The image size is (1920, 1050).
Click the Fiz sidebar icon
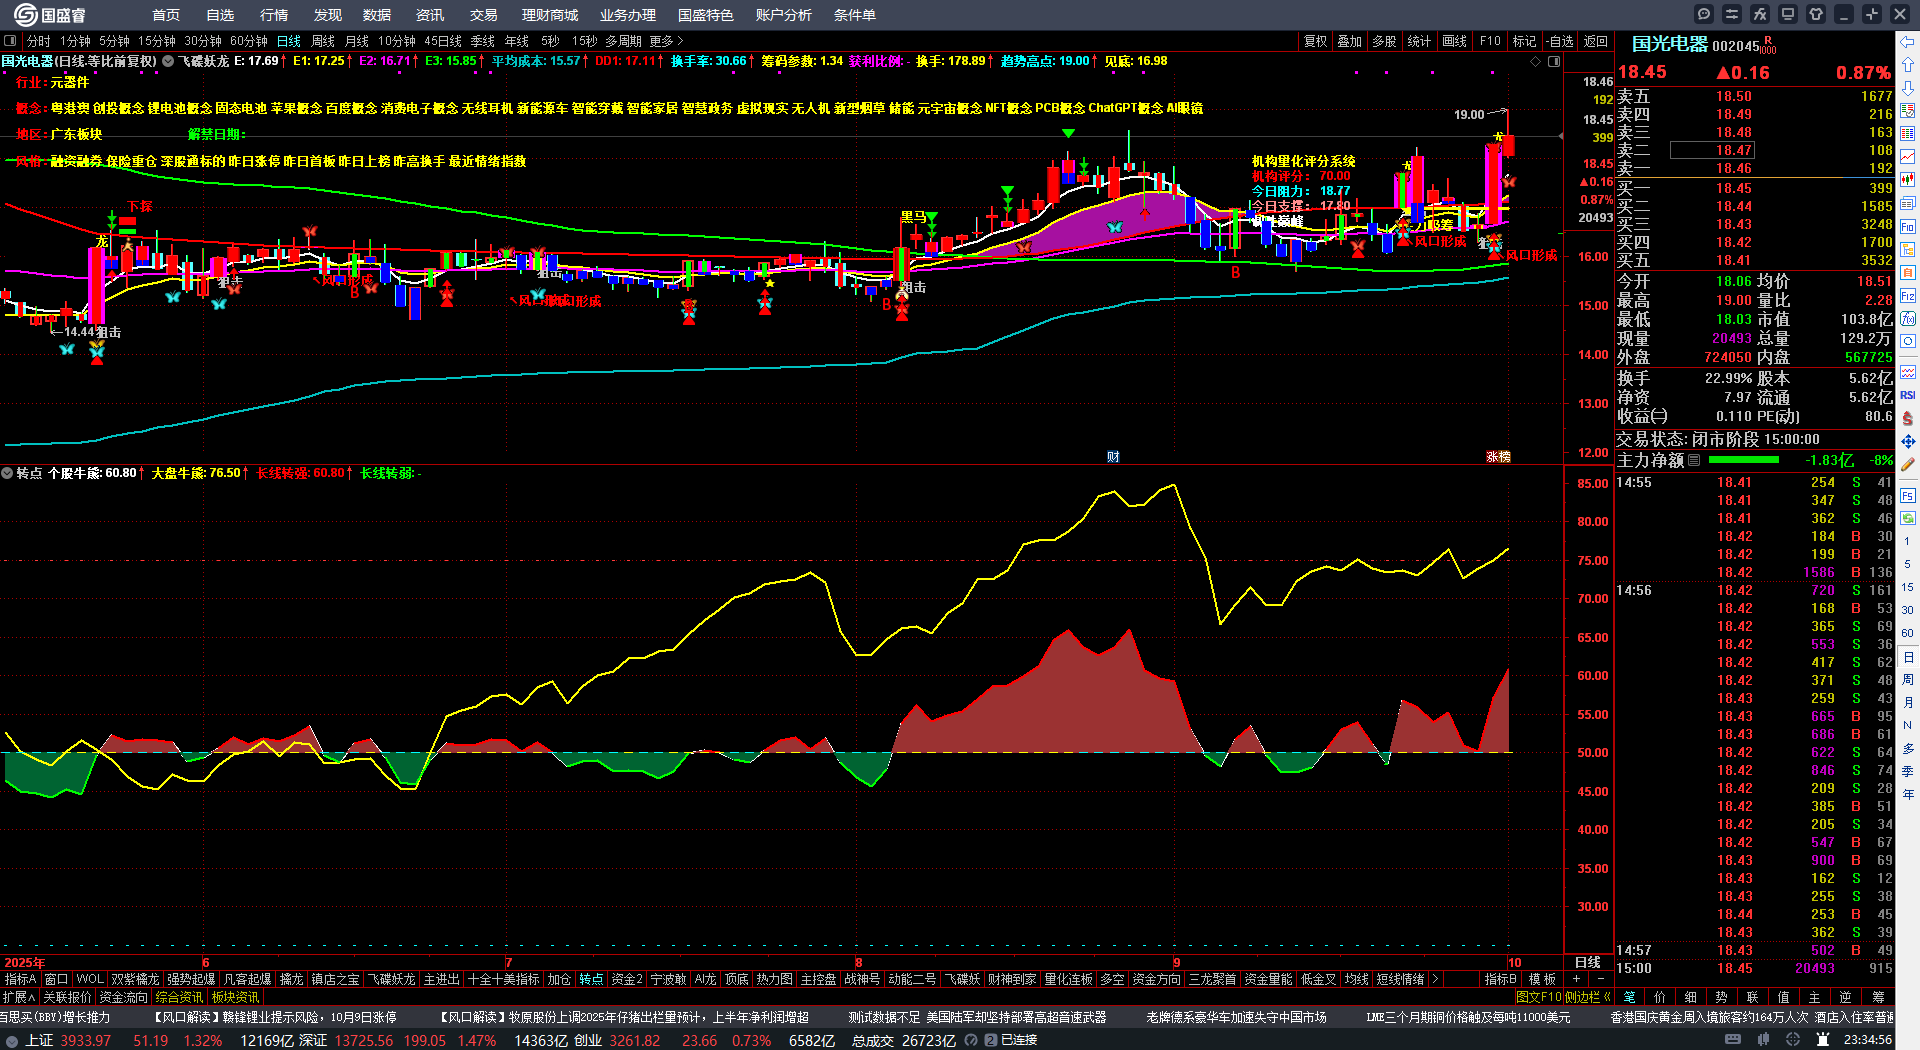(x=1908, y=296)
